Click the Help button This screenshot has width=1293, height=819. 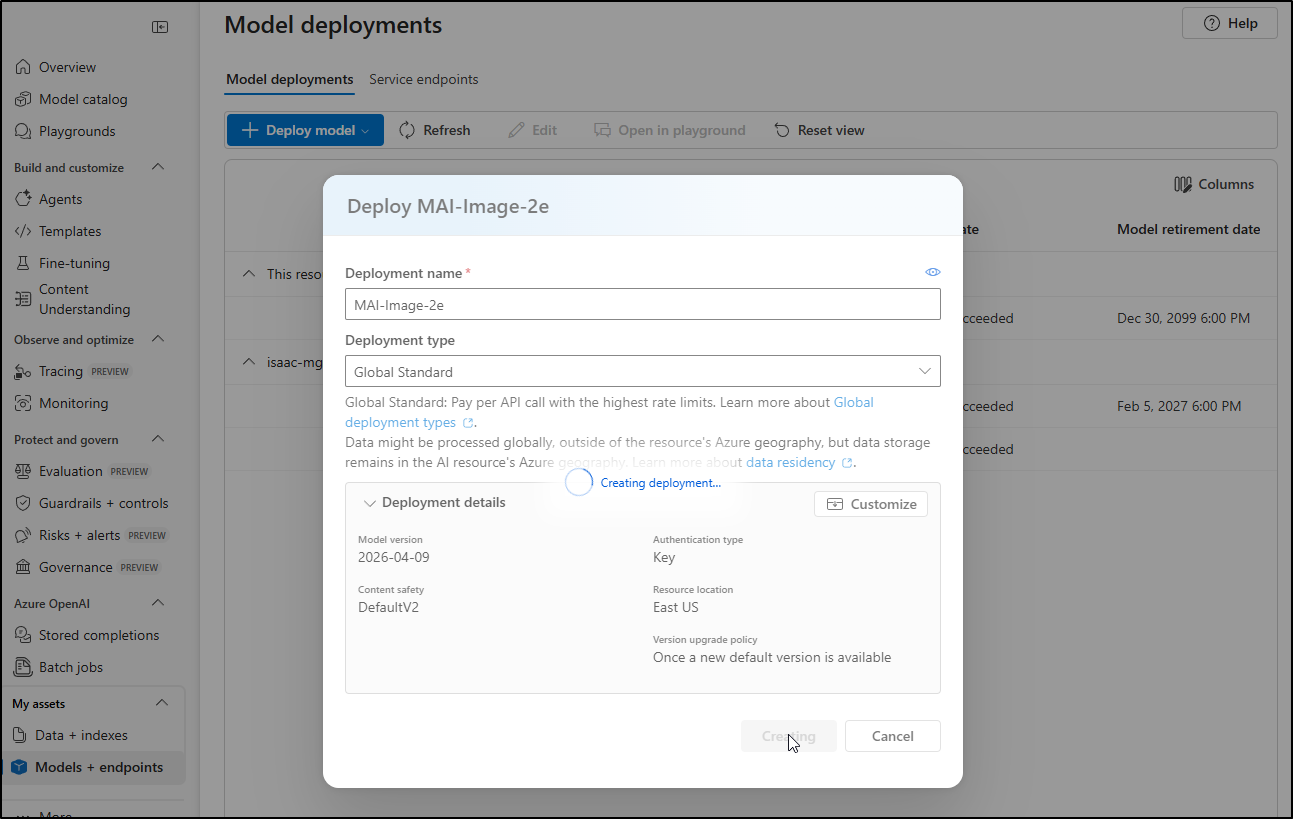point(1230,23)
